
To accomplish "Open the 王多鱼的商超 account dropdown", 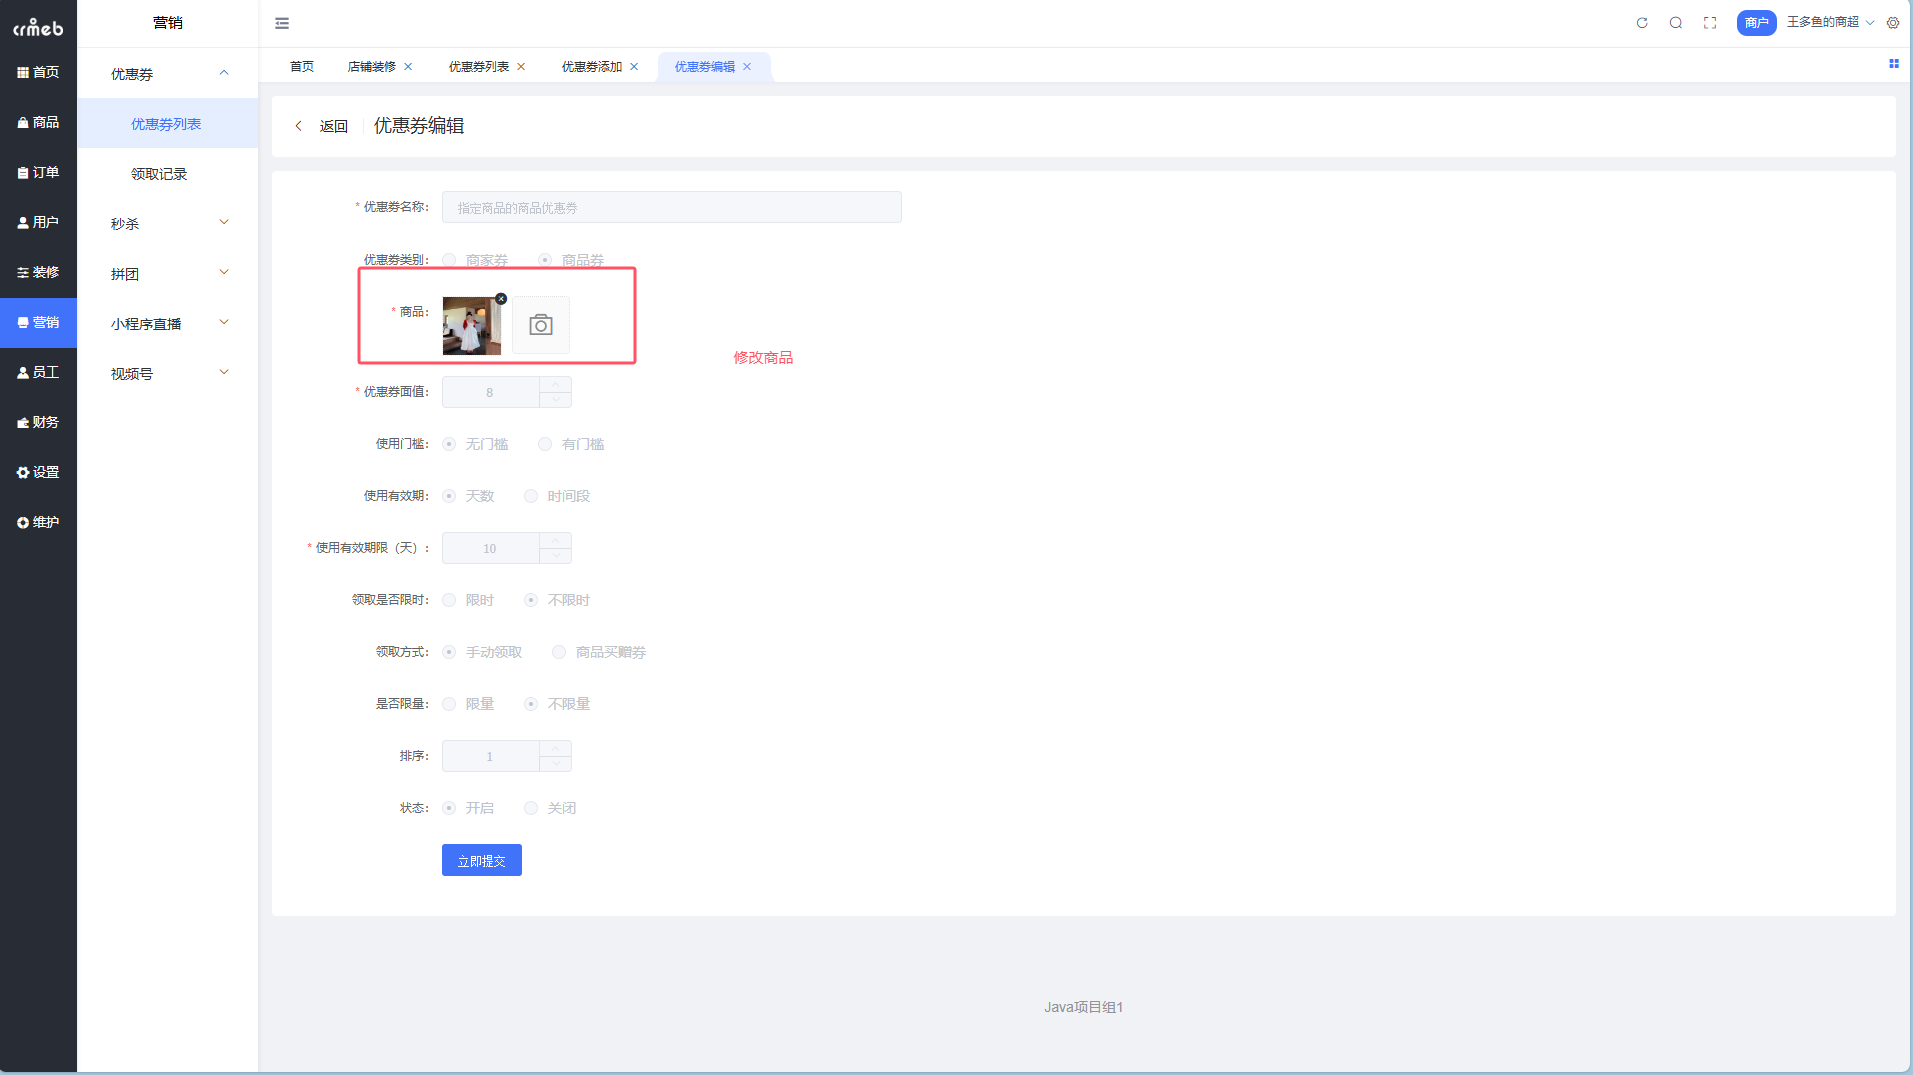I will coord(1829,22).
